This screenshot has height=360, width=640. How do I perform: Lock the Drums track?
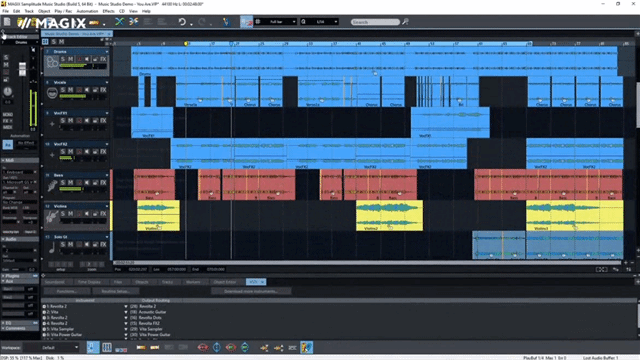pyautogui.click(x=95, y=59)
